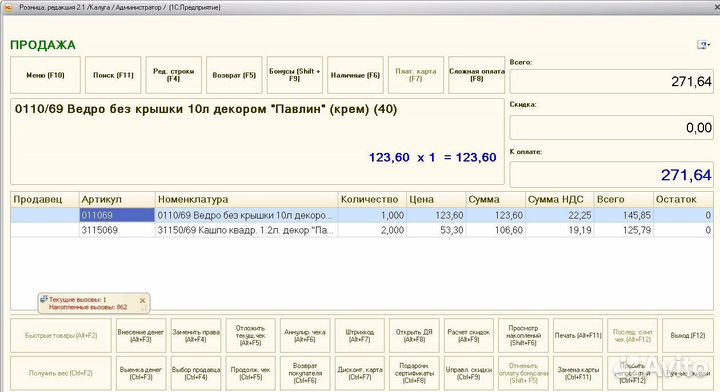Select Ред. строки (F4)

tap(174, 75)
